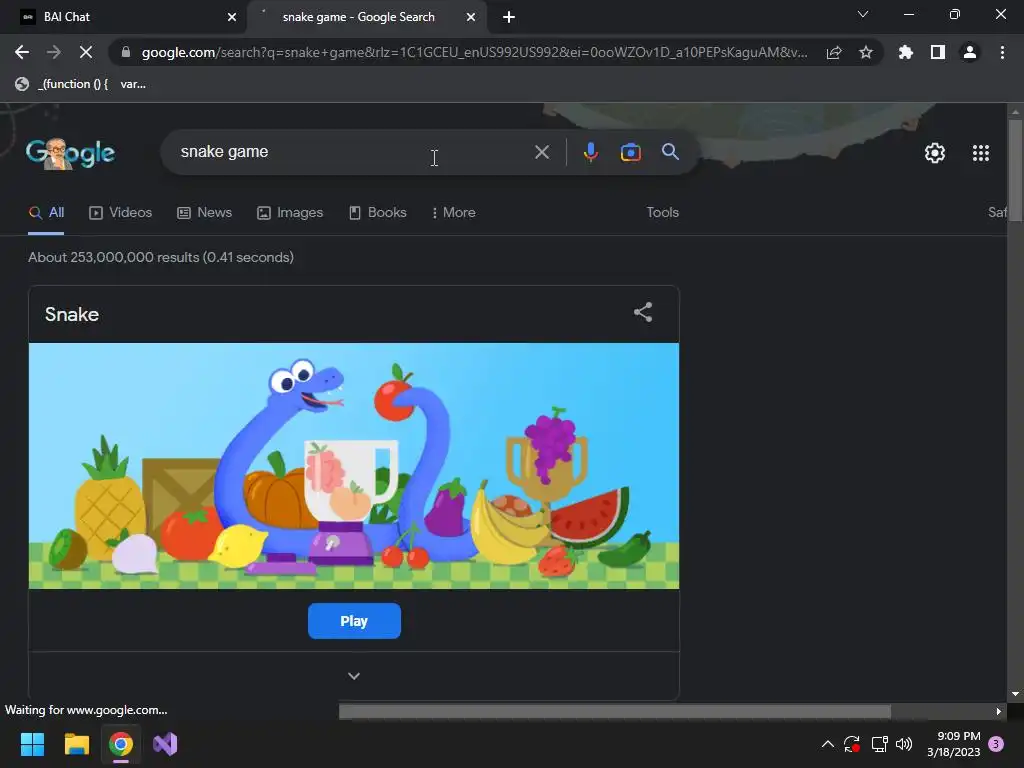Screen dimensions: 1024x768
Task: Open volume control speaker icon
Action: click(x=904, y=744)
